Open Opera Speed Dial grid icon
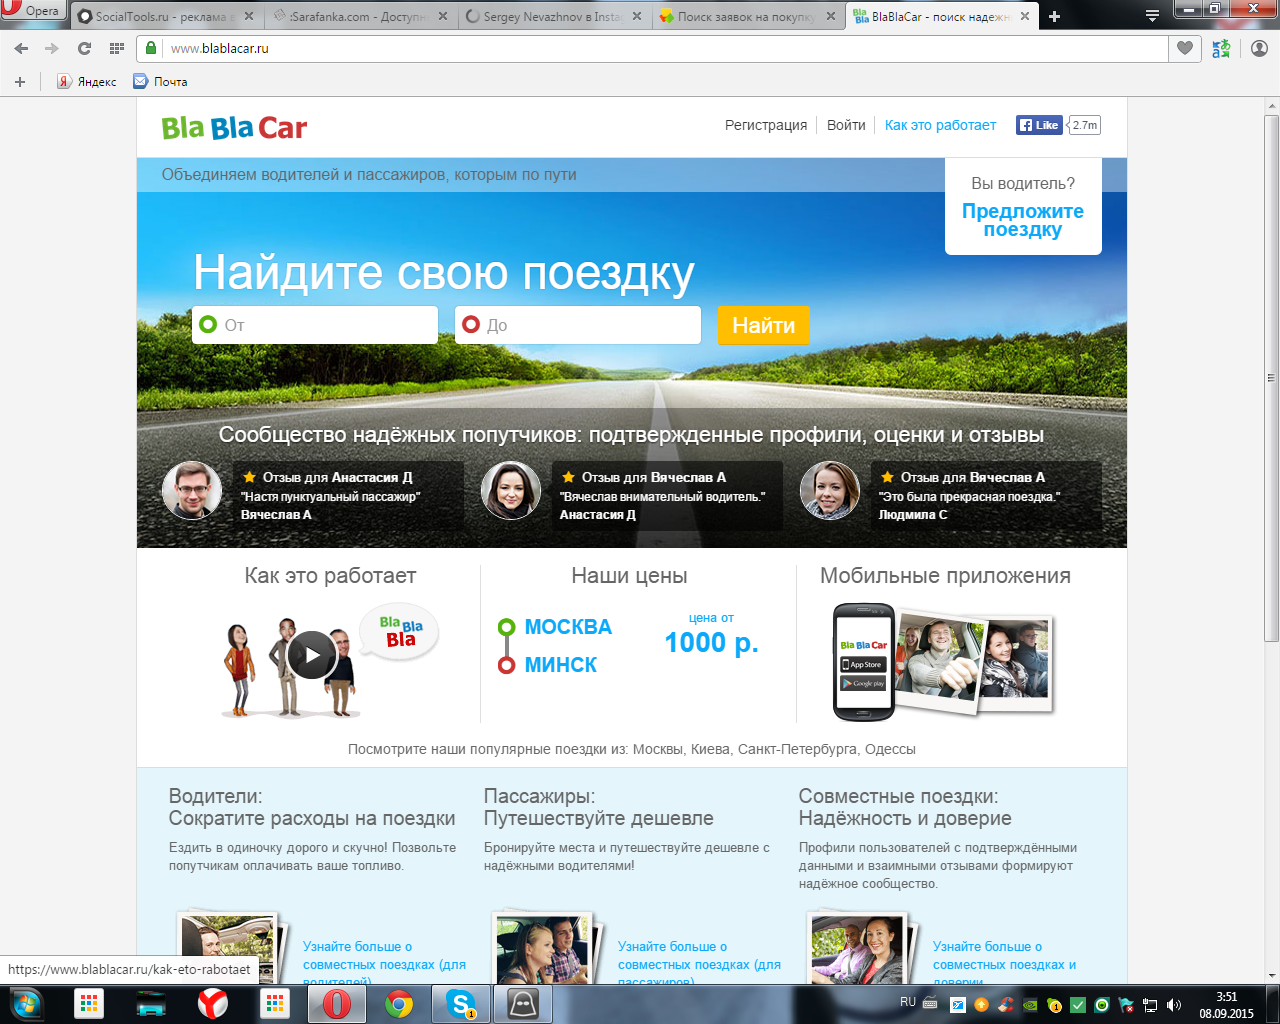The width and height of the screenshot is (1280, 1024). (x=117, y=48)
